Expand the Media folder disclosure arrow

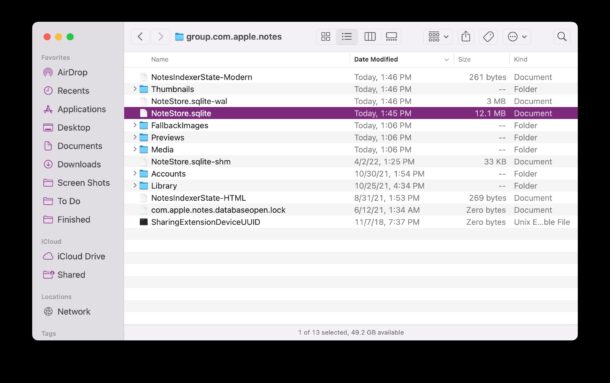pyautogui.click(x=135, y=149)
